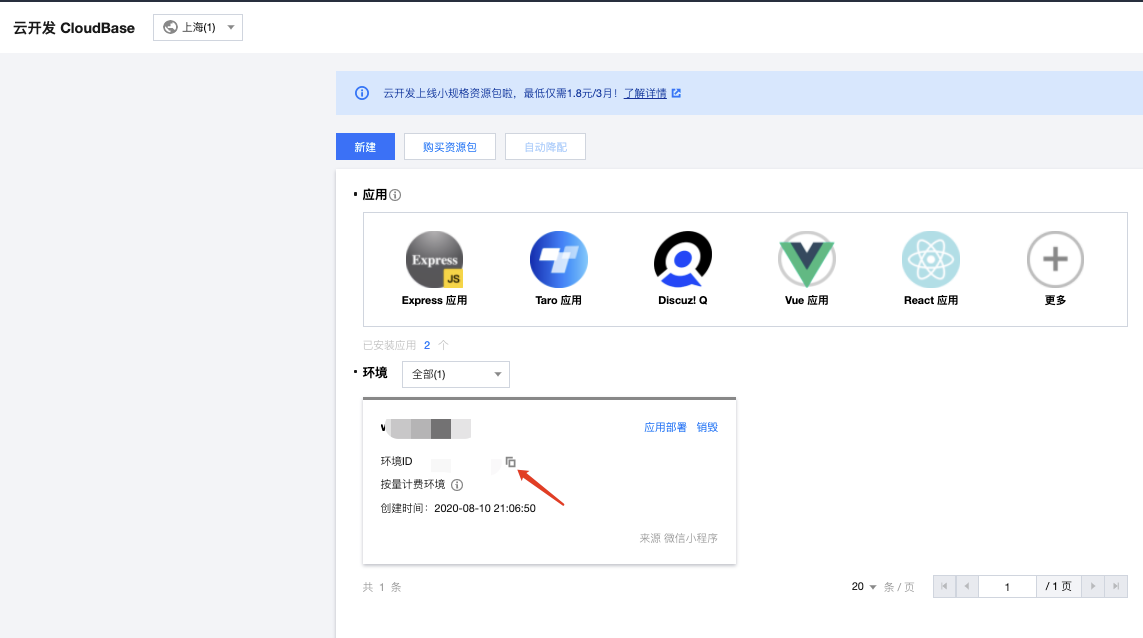Click the 销毁 link
Viewport: 1143px width, 638px height.
coord(707,427)
